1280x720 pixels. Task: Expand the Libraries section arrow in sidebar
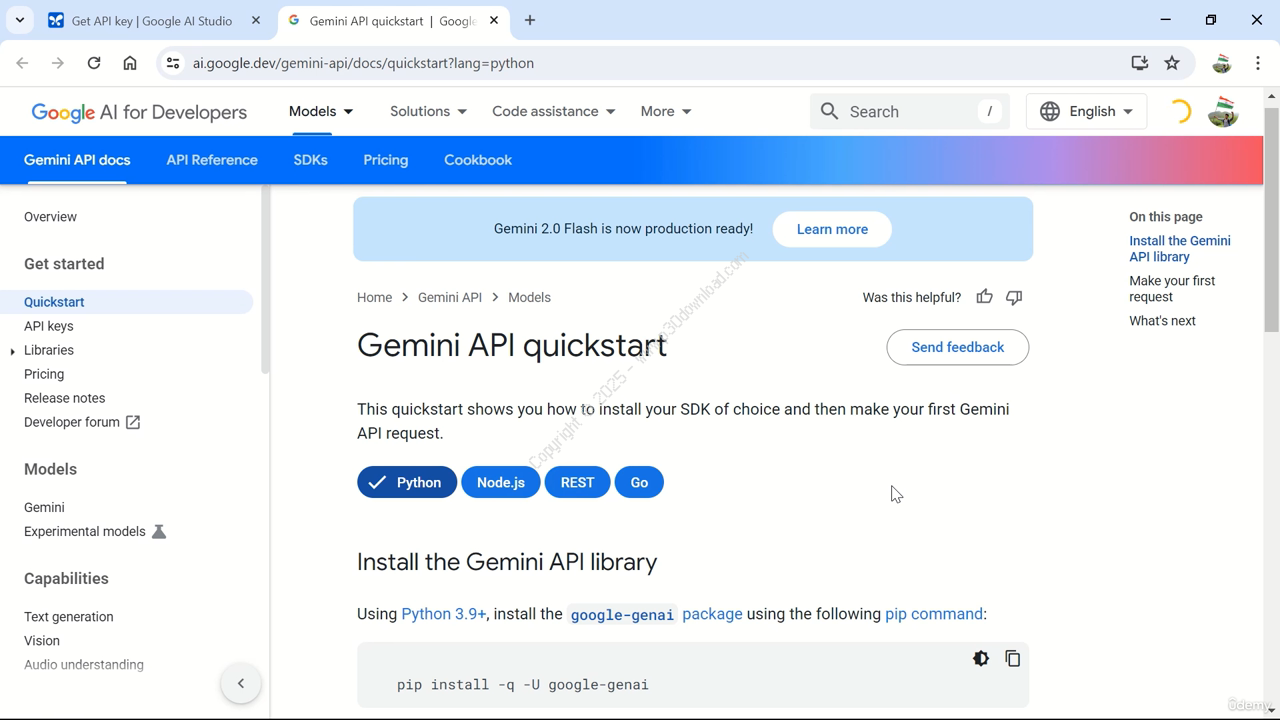(12, 351)
